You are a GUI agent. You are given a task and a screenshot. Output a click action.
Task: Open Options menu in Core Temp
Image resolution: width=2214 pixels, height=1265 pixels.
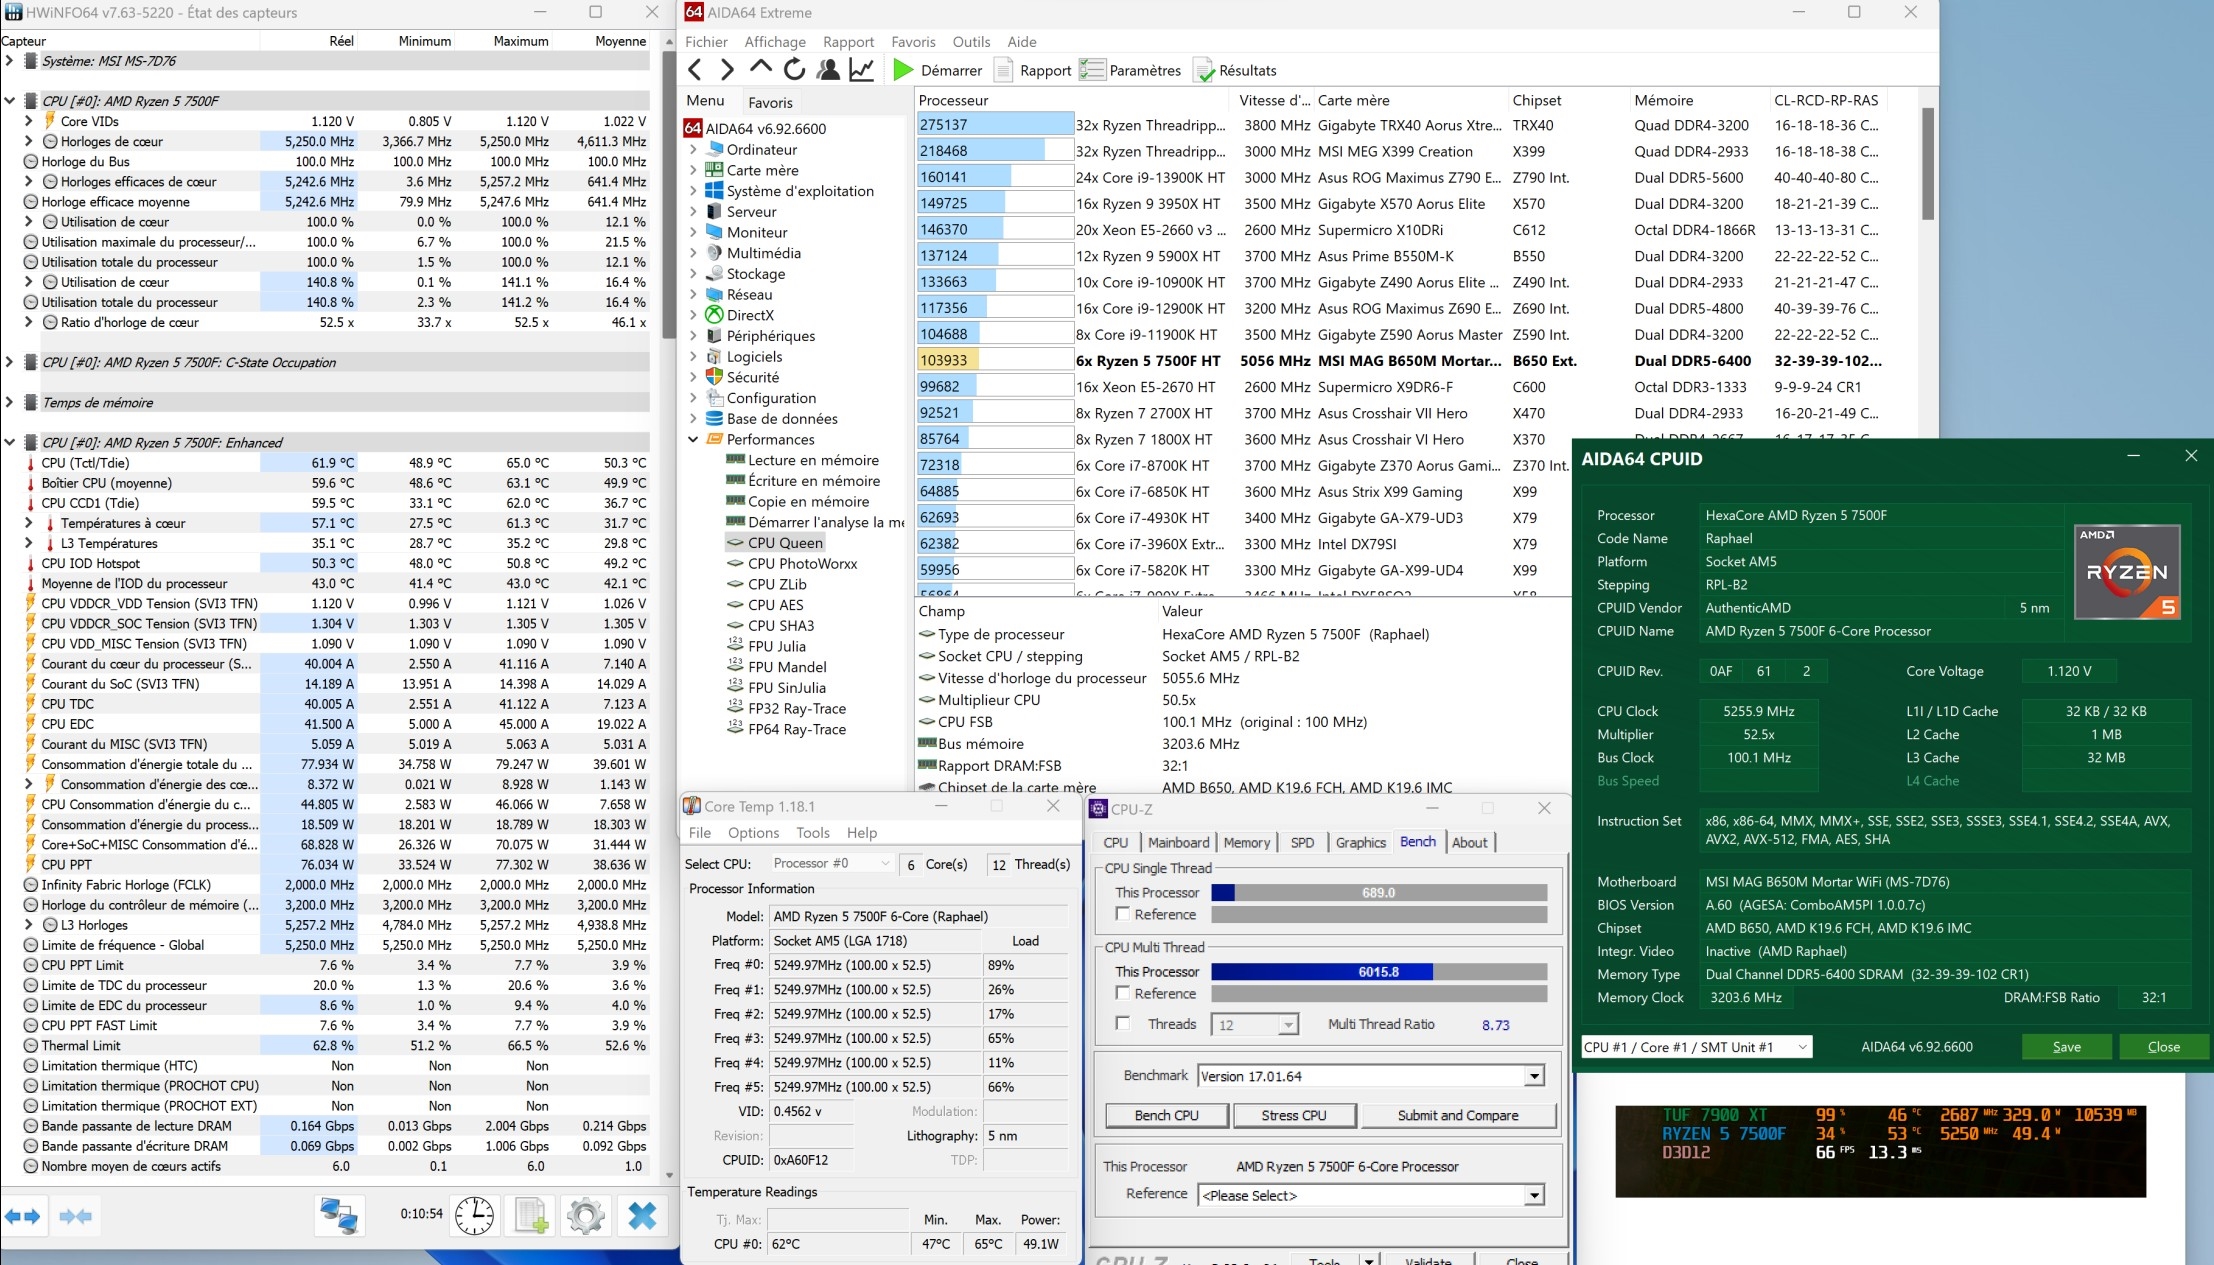click(753, 832)
